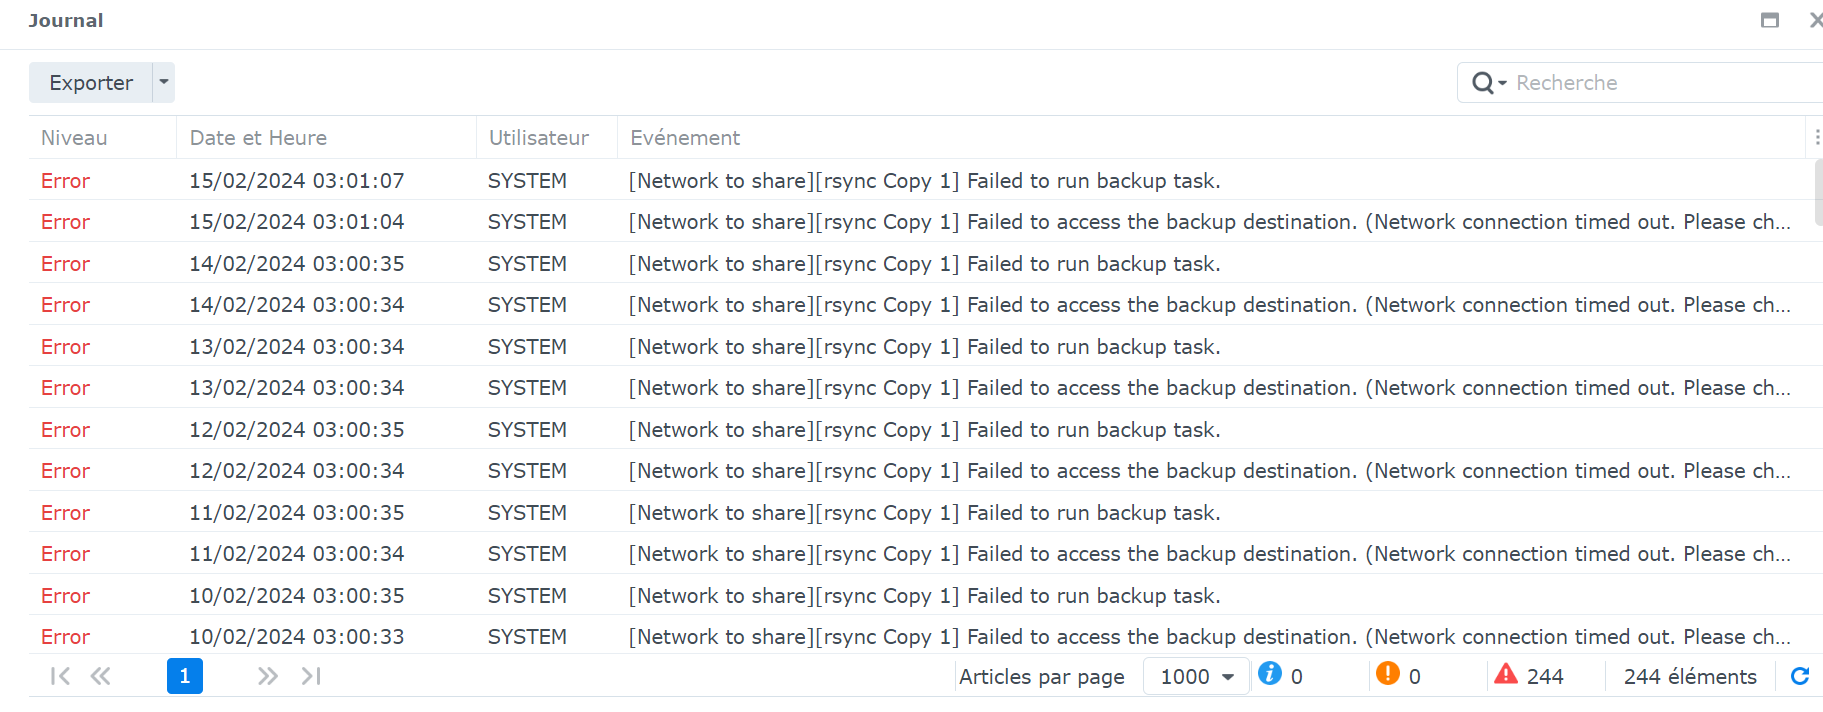
Task: Filter by red error triangle icon
Action: [x=1506, y=674]
